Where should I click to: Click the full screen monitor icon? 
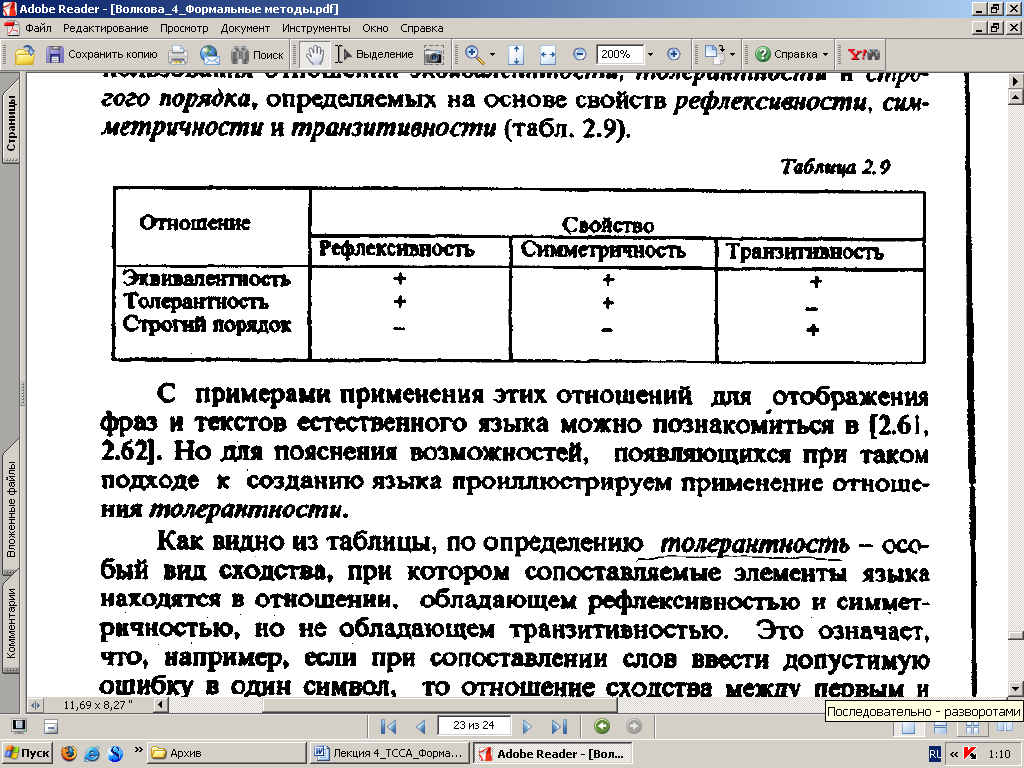click(19, 726)
